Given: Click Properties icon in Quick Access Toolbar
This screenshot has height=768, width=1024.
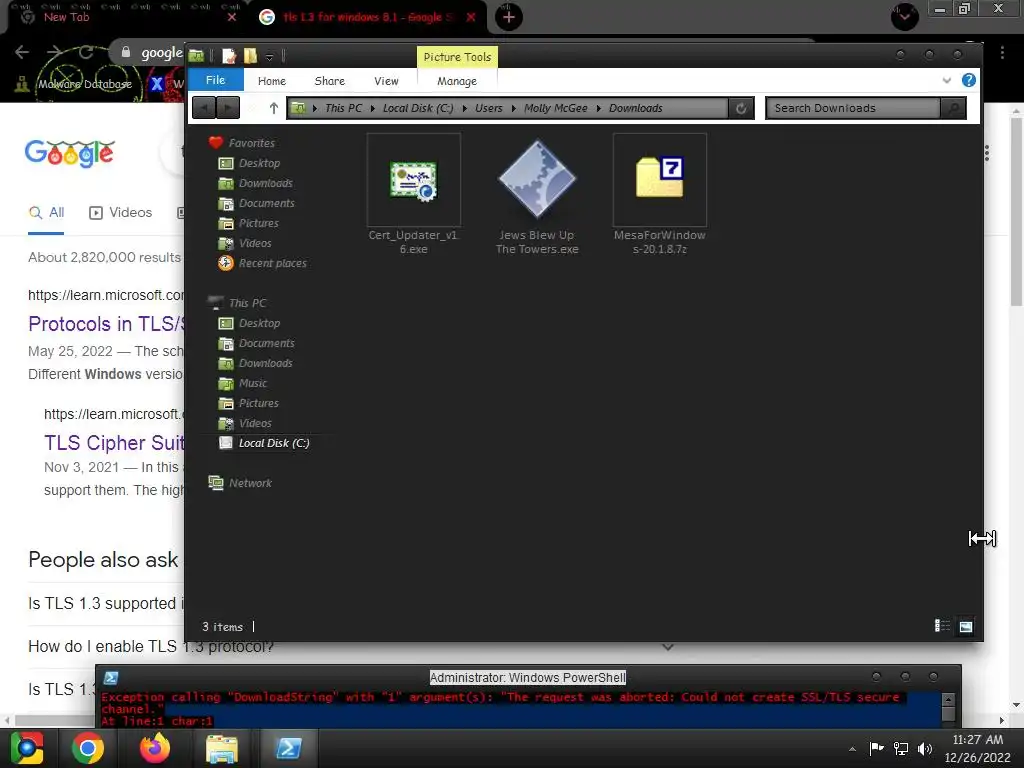Looking at the screenshot, I should [229, 56].
